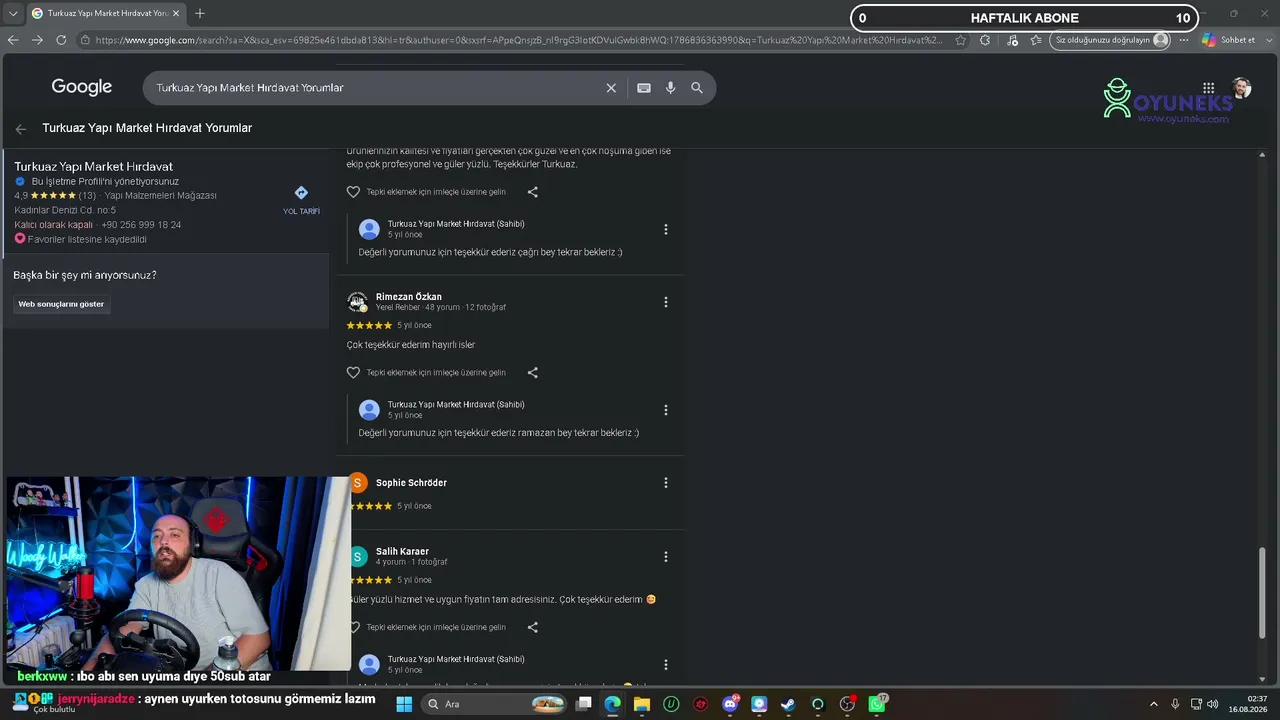
Task: Click Web sonuçlarını göster button
Action: coord(61,304)
